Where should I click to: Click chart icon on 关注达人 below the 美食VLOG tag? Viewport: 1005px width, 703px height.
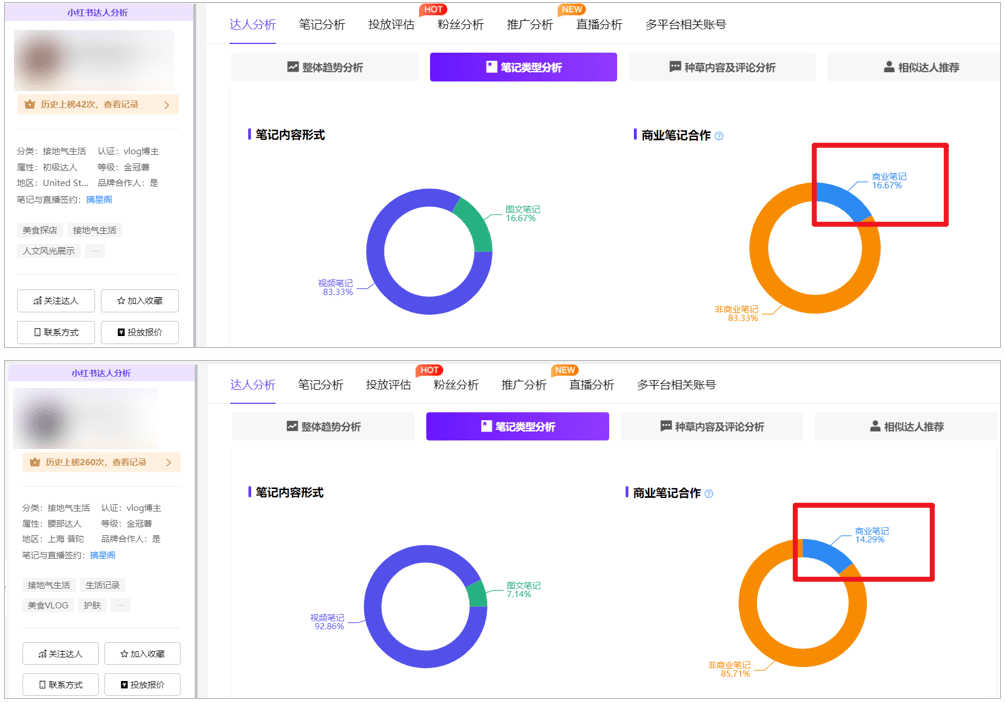click(41, 654)
